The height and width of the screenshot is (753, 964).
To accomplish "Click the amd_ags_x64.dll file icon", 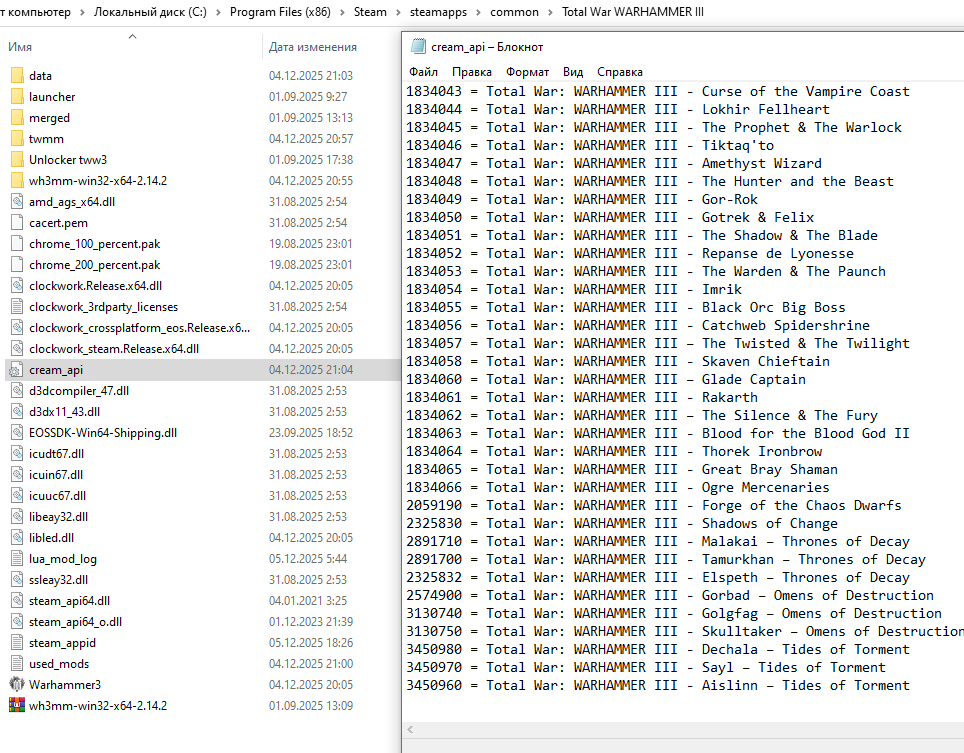I will click(17, 202).
